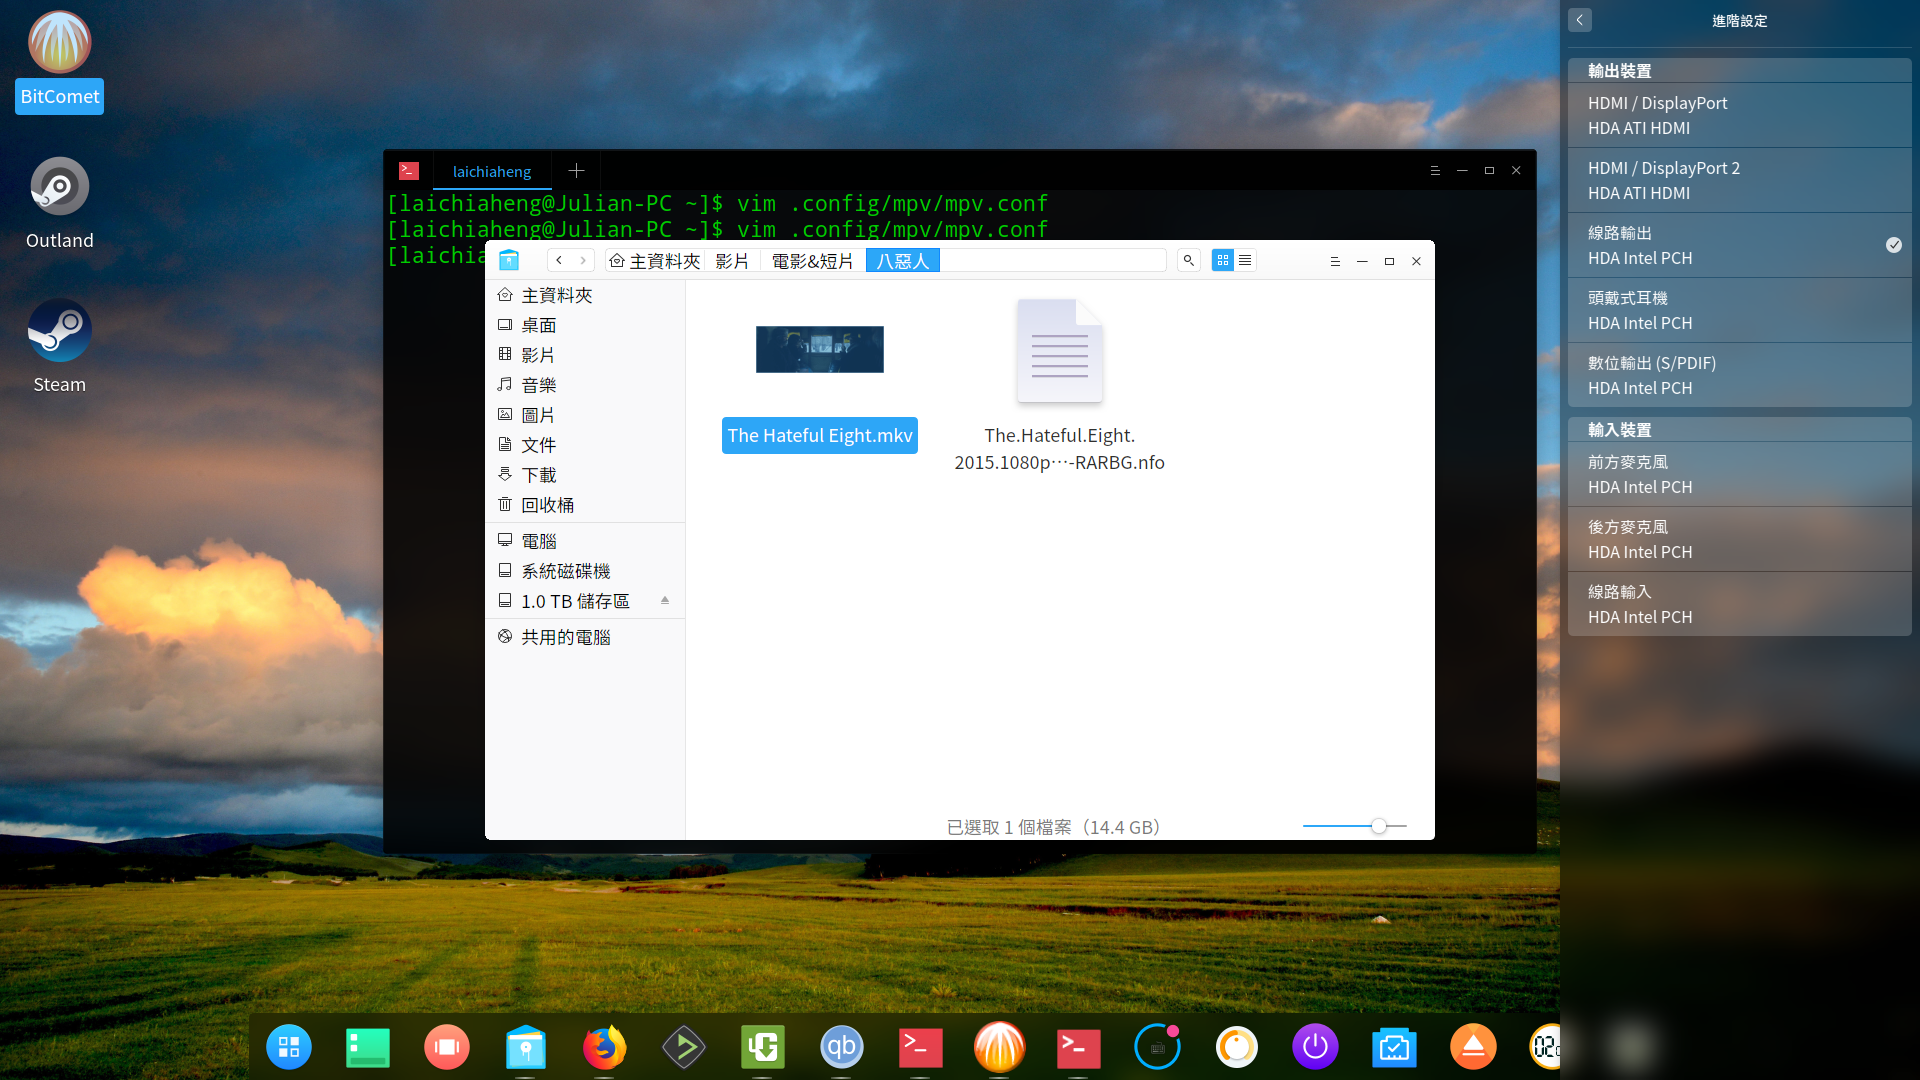The height and width of the screenshot is (1080, 1920).
Task: Launch Steam from desktop
Action: [x=59, y=347]
